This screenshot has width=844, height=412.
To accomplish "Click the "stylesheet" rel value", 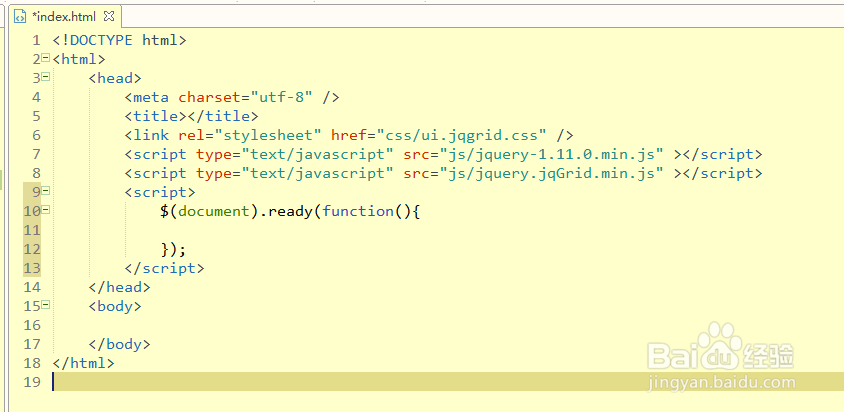I will click(268, 135).
